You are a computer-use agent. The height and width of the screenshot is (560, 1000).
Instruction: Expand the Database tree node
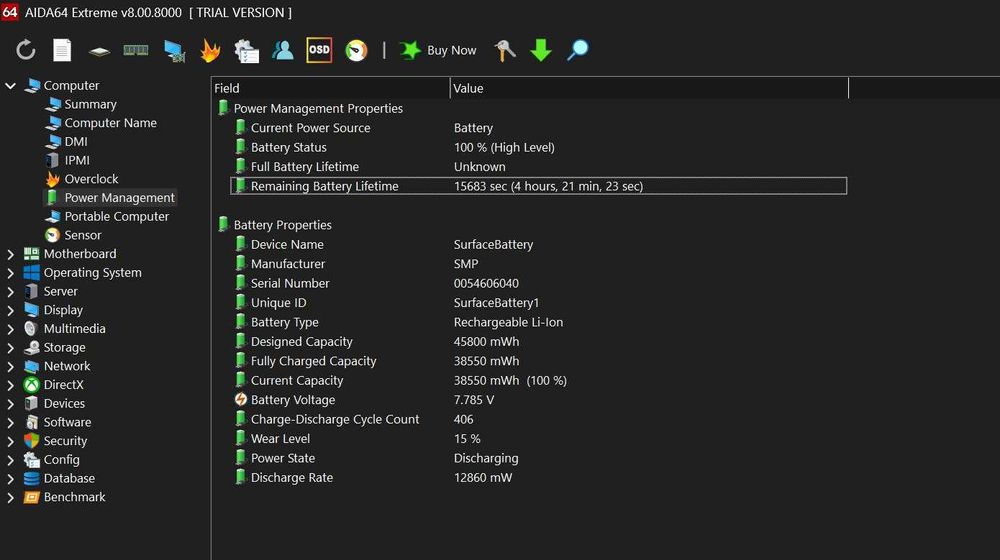click(10, 478)
